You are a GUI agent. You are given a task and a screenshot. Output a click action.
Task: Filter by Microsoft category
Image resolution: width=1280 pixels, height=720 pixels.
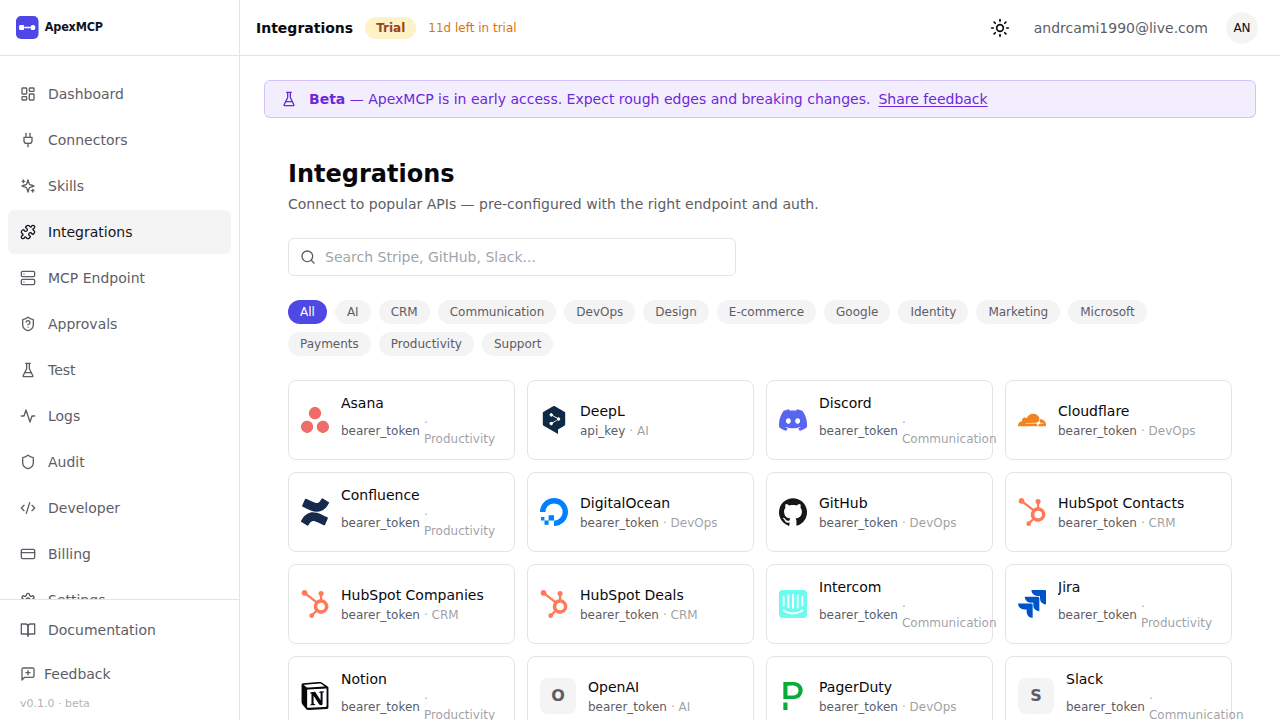coord(1107,312)
